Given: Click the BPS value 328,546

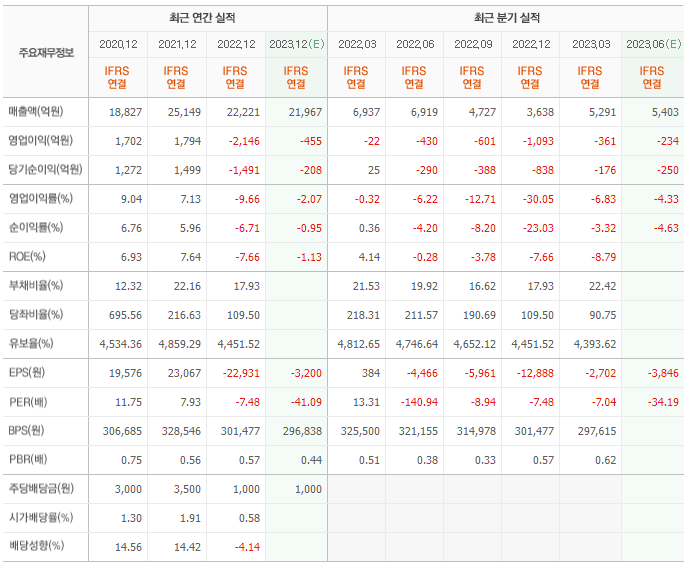Looking at the screenshot, I should pos(181,431).
